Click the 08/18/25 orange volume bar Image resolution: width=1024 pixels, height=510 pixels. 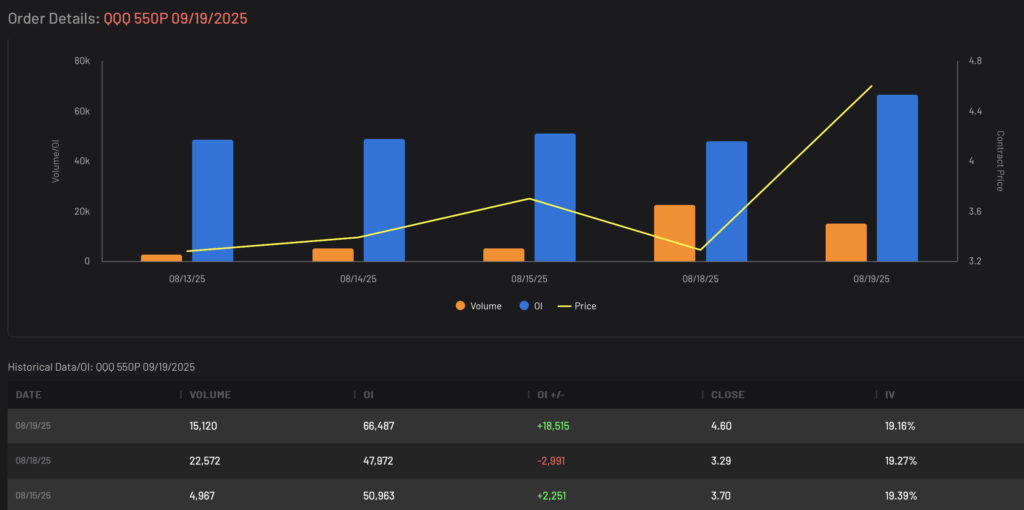pos(675,233)
